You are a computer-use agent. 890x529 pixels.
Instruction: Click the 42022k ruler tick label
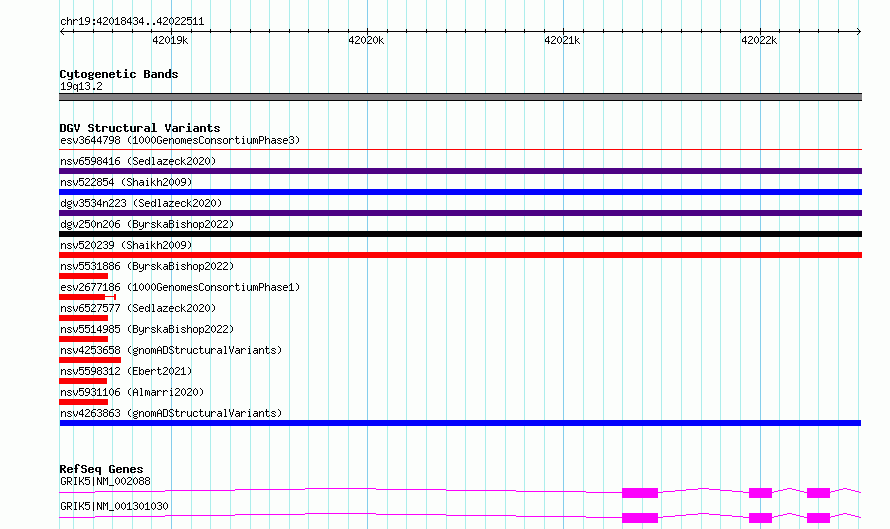(x=759, y=40)
